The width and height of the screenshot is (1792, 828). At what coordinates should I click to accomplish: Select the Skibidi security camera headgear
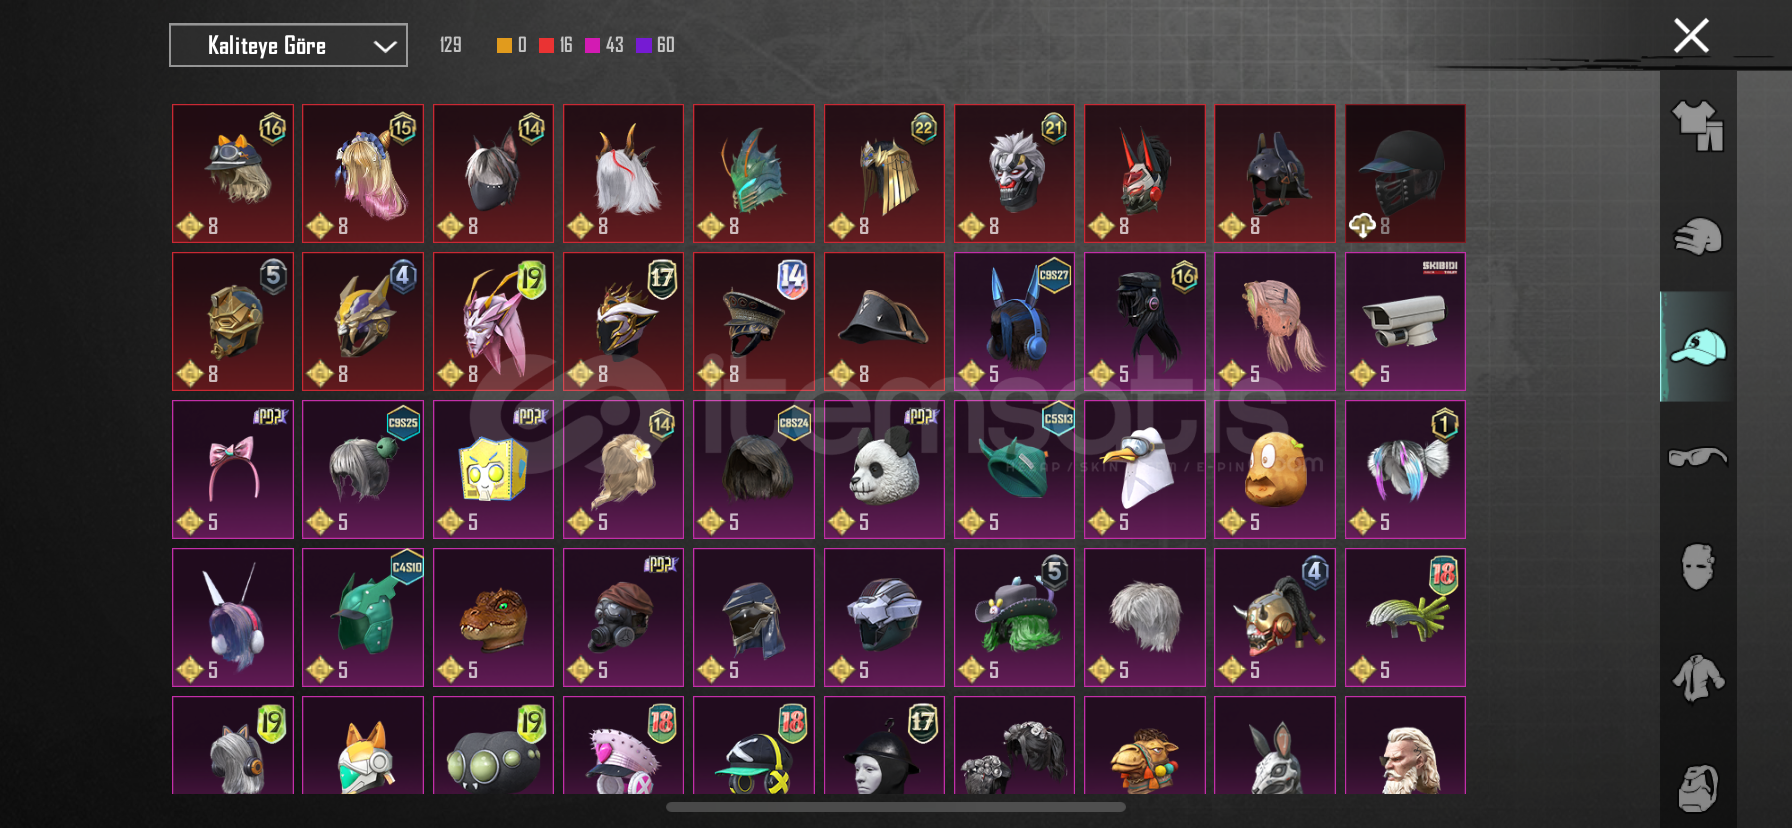click(x=1405, y=321)
